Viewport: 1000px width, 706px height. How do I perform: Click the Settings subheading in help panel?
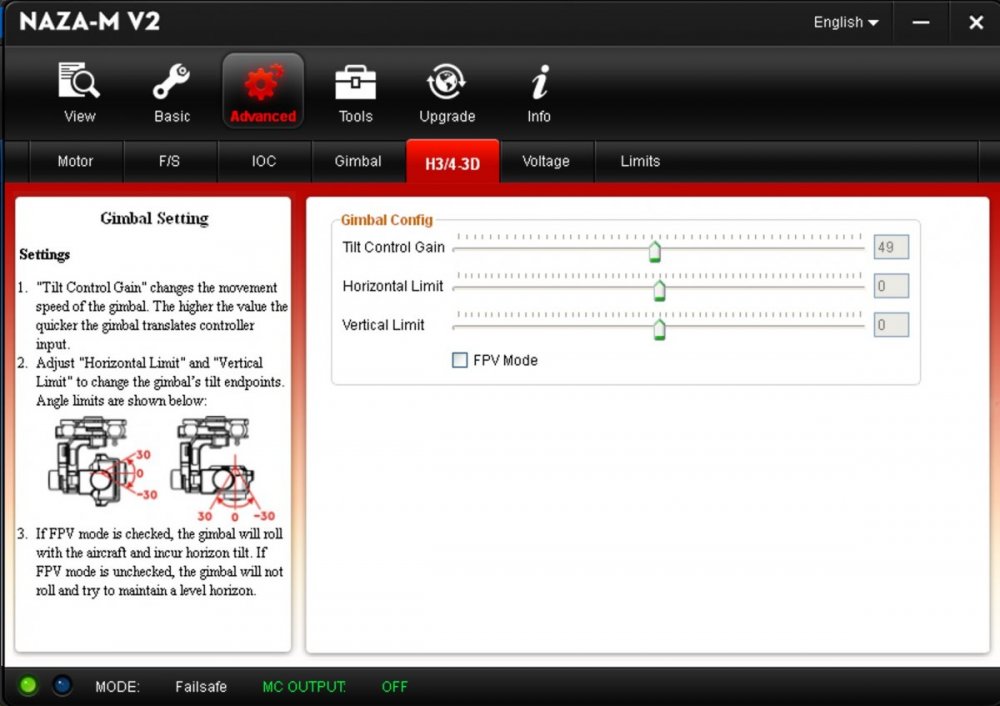pyautogui.click(x=45, y=254)
